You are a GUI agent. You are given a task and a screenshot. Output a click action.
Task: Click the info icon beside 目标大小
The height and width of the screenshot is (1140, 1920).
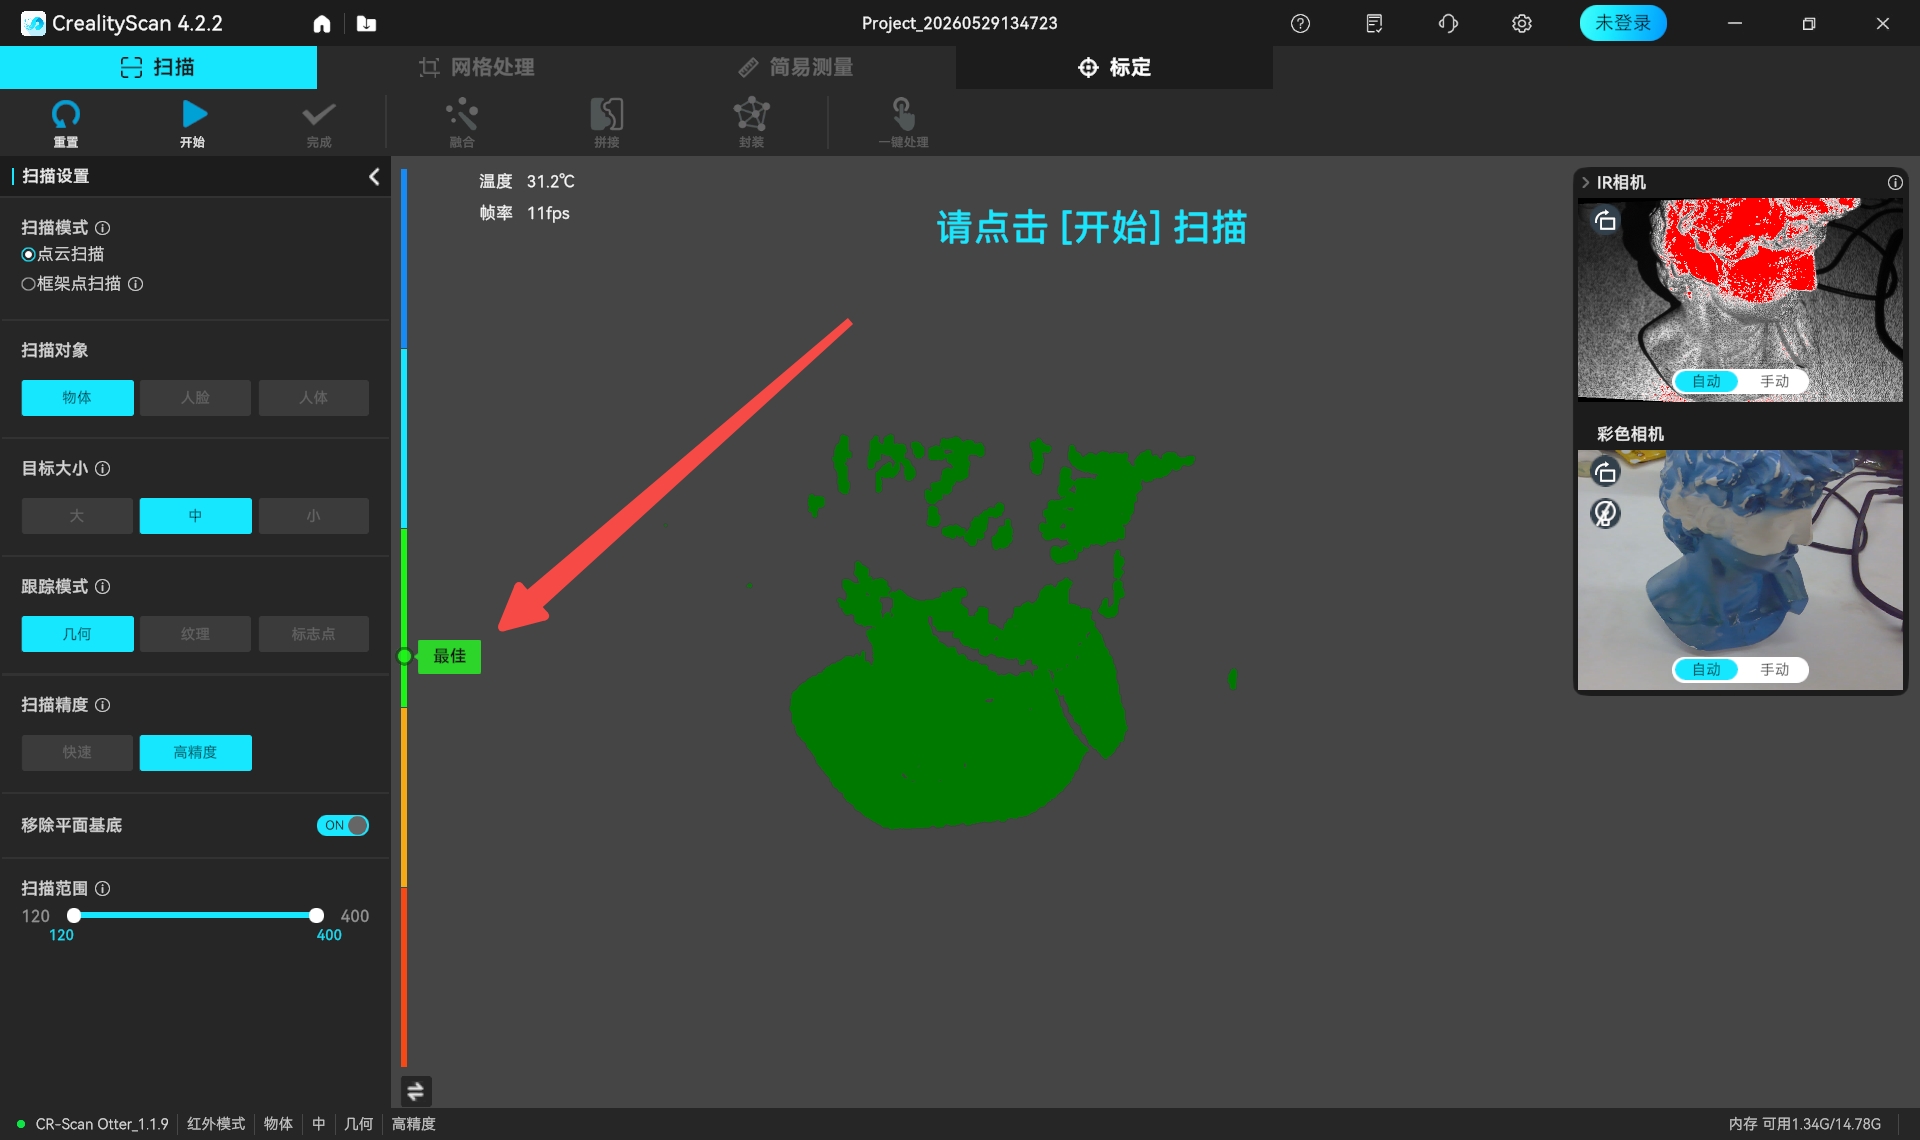[x=102, y=468]
